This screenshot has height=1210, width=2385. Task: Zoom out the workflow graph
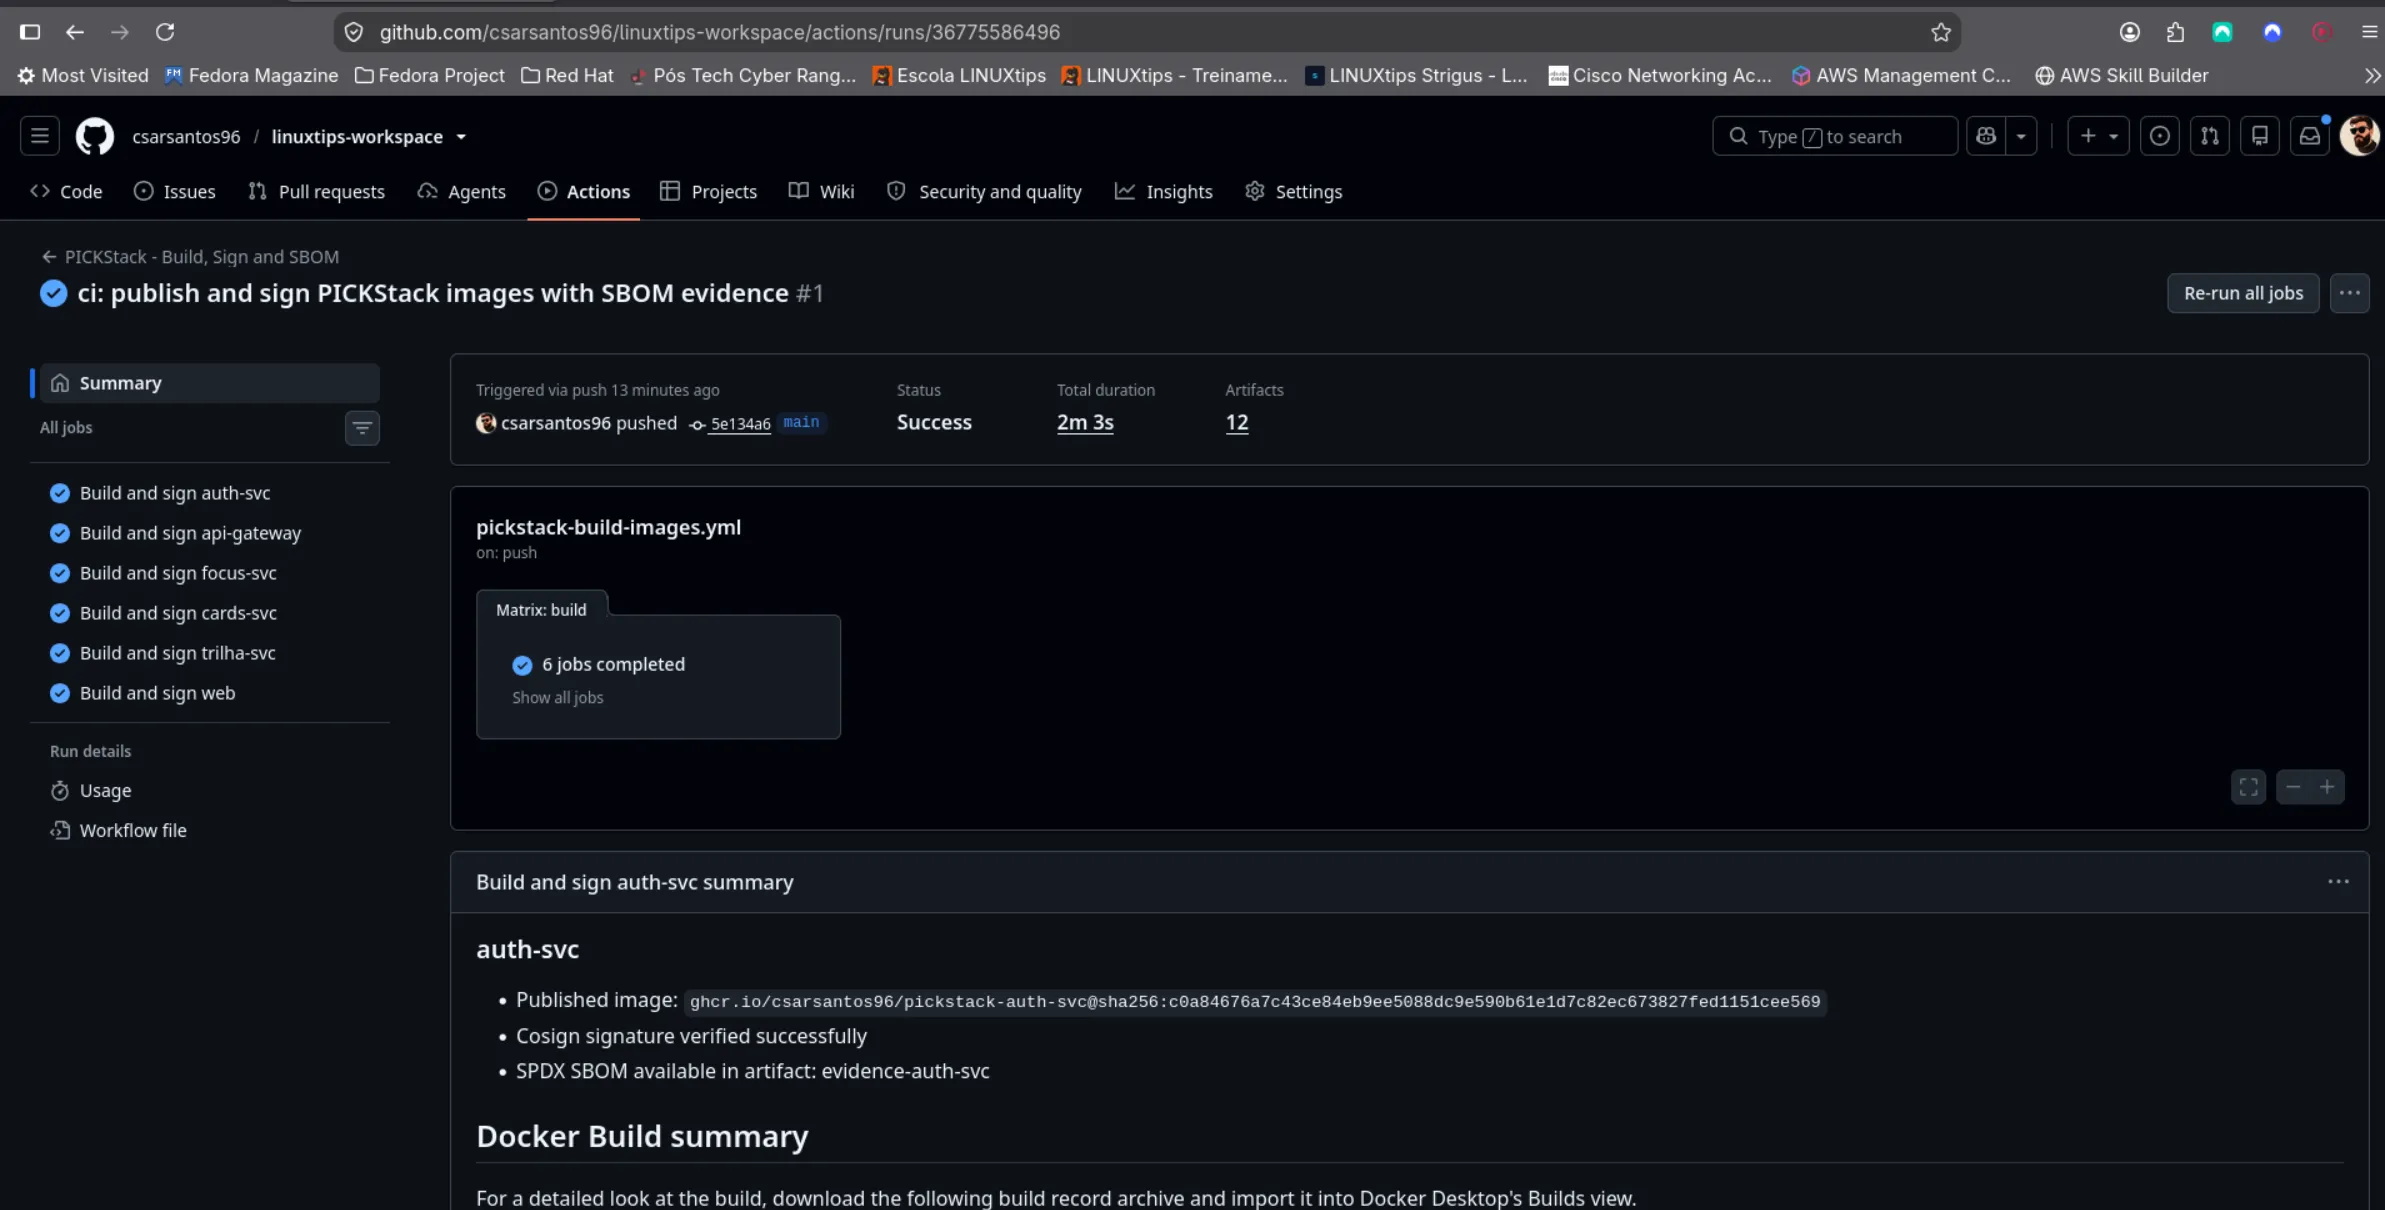pyautogui.click(x=2293, y=787)
